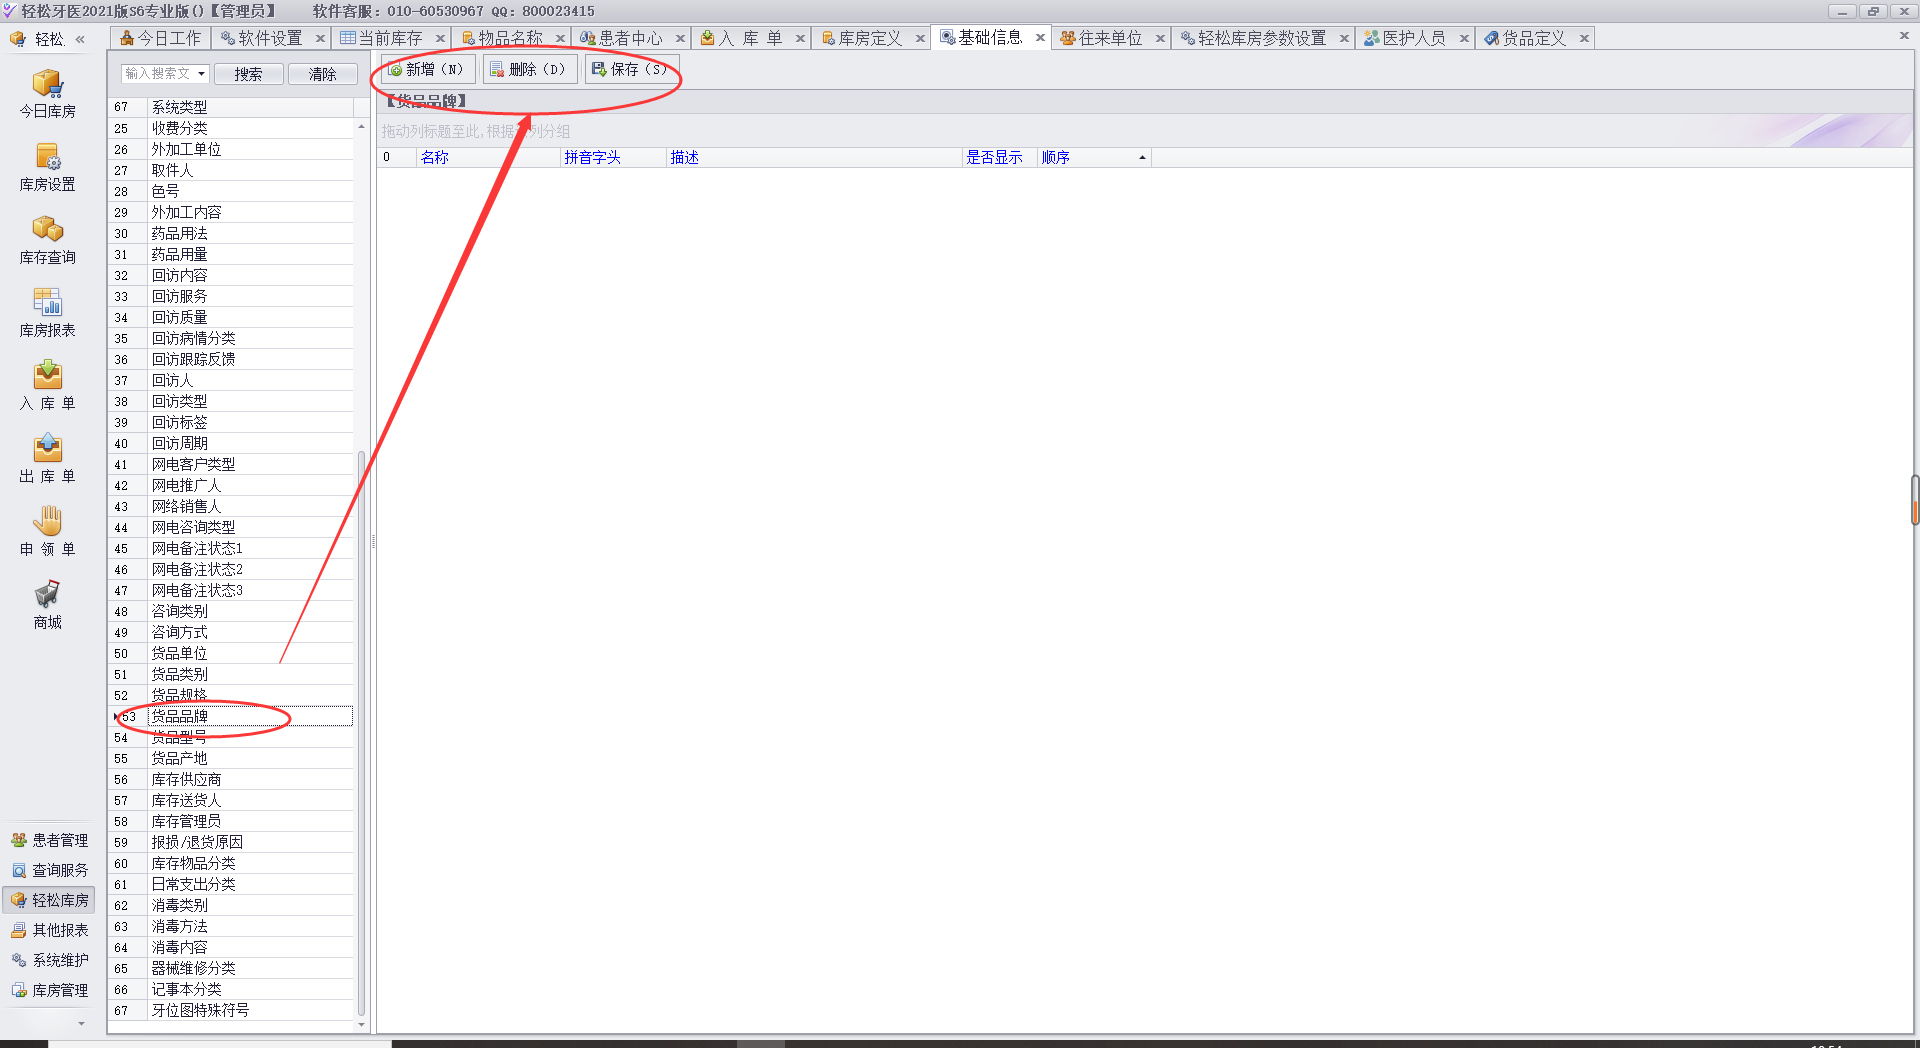The width and height of the screenshot is (1920, 1048).
Task: Sort by 描述 column header
Action: [813, 157]
